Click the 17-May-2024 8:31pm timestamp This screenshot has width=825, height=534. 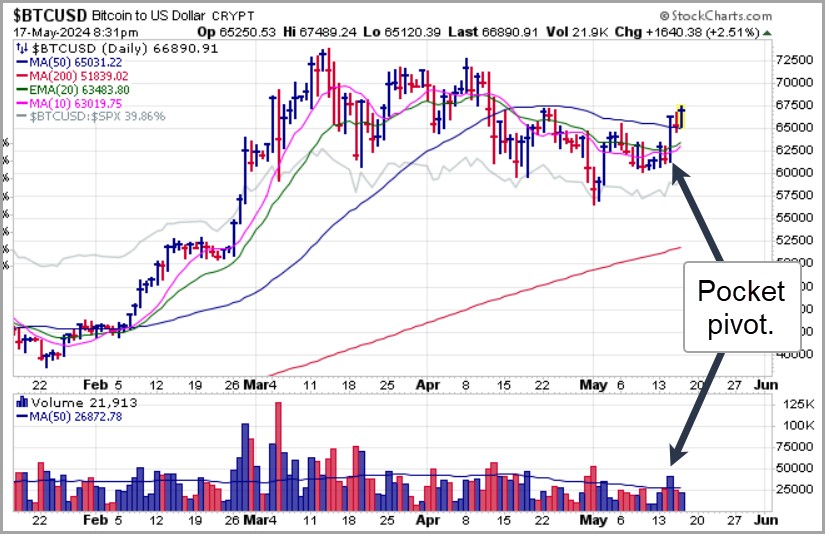tap(76, 33)
